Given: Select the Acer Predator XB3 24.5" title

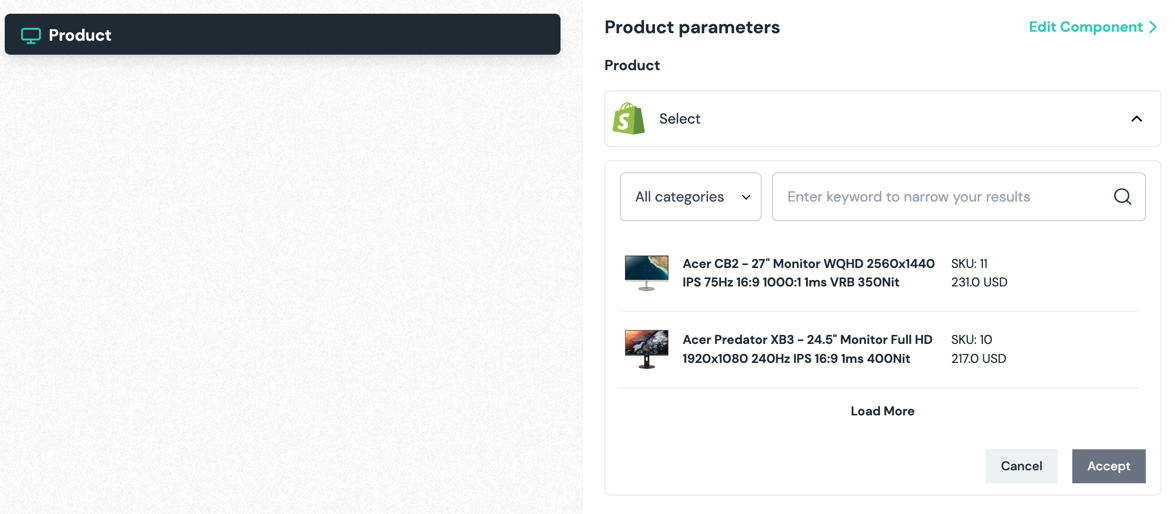Looking at the screenshot, I should (x=807, y=349).
